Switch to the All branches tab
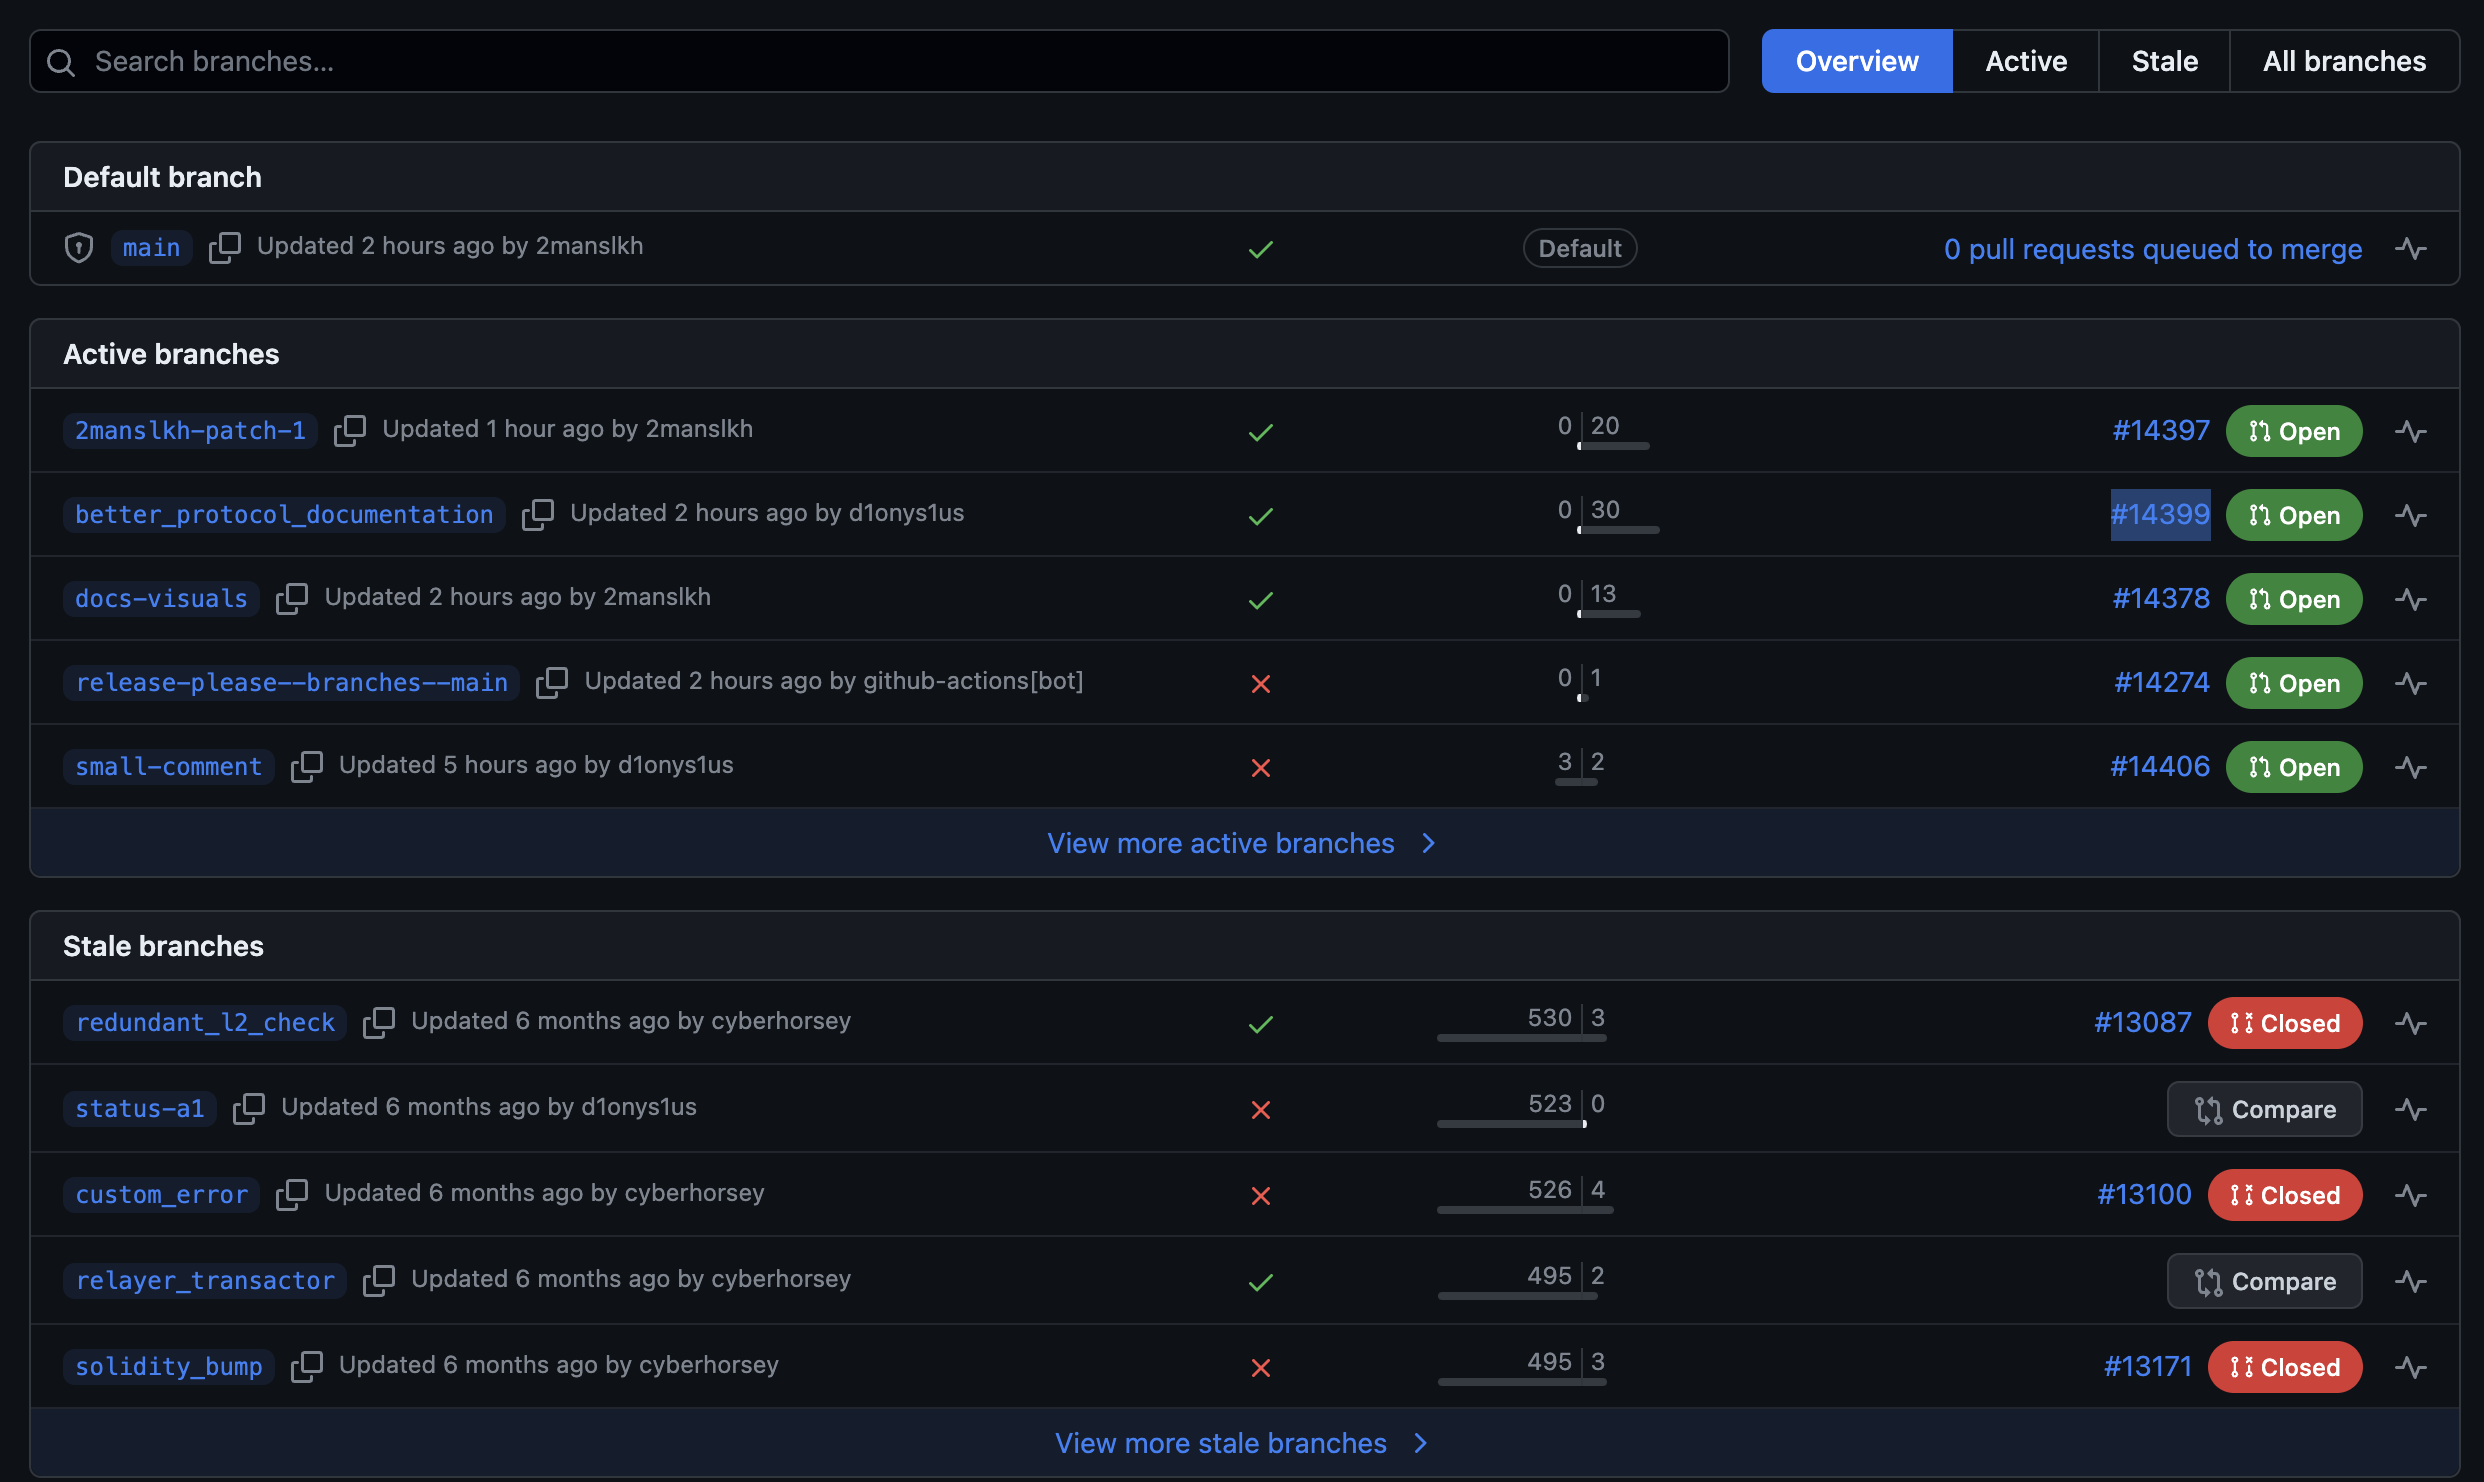 2344,61
